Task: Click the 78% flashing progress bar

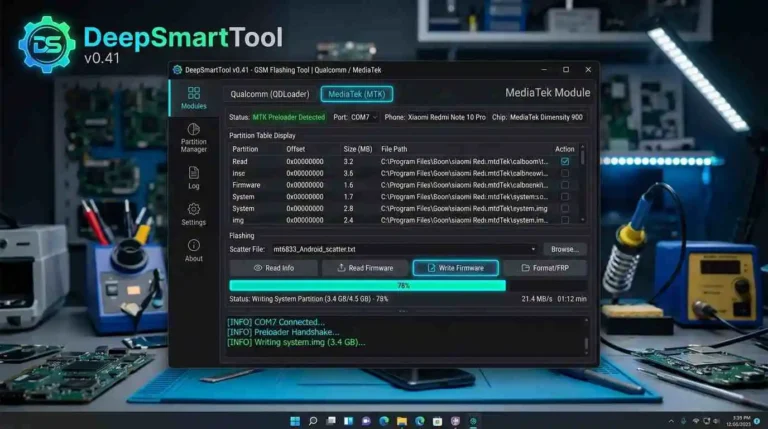Action: (x=408, y=286)
